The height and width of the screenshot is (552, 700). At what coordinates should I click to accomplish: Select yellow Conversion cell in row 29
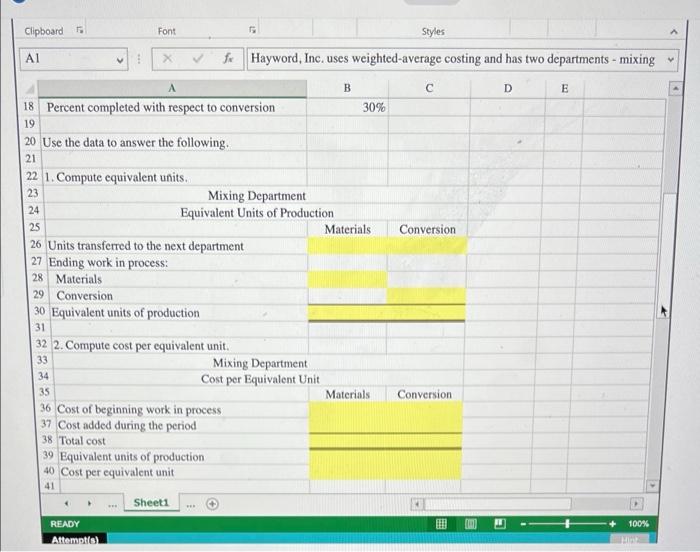(x=426, y=296)
